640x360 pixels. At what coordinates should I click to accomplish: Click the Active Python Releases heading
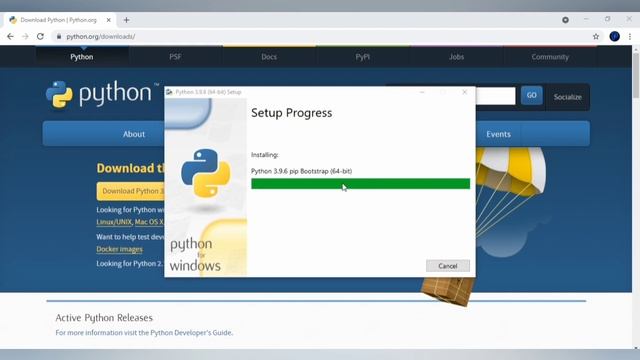[x=104, y=318]
